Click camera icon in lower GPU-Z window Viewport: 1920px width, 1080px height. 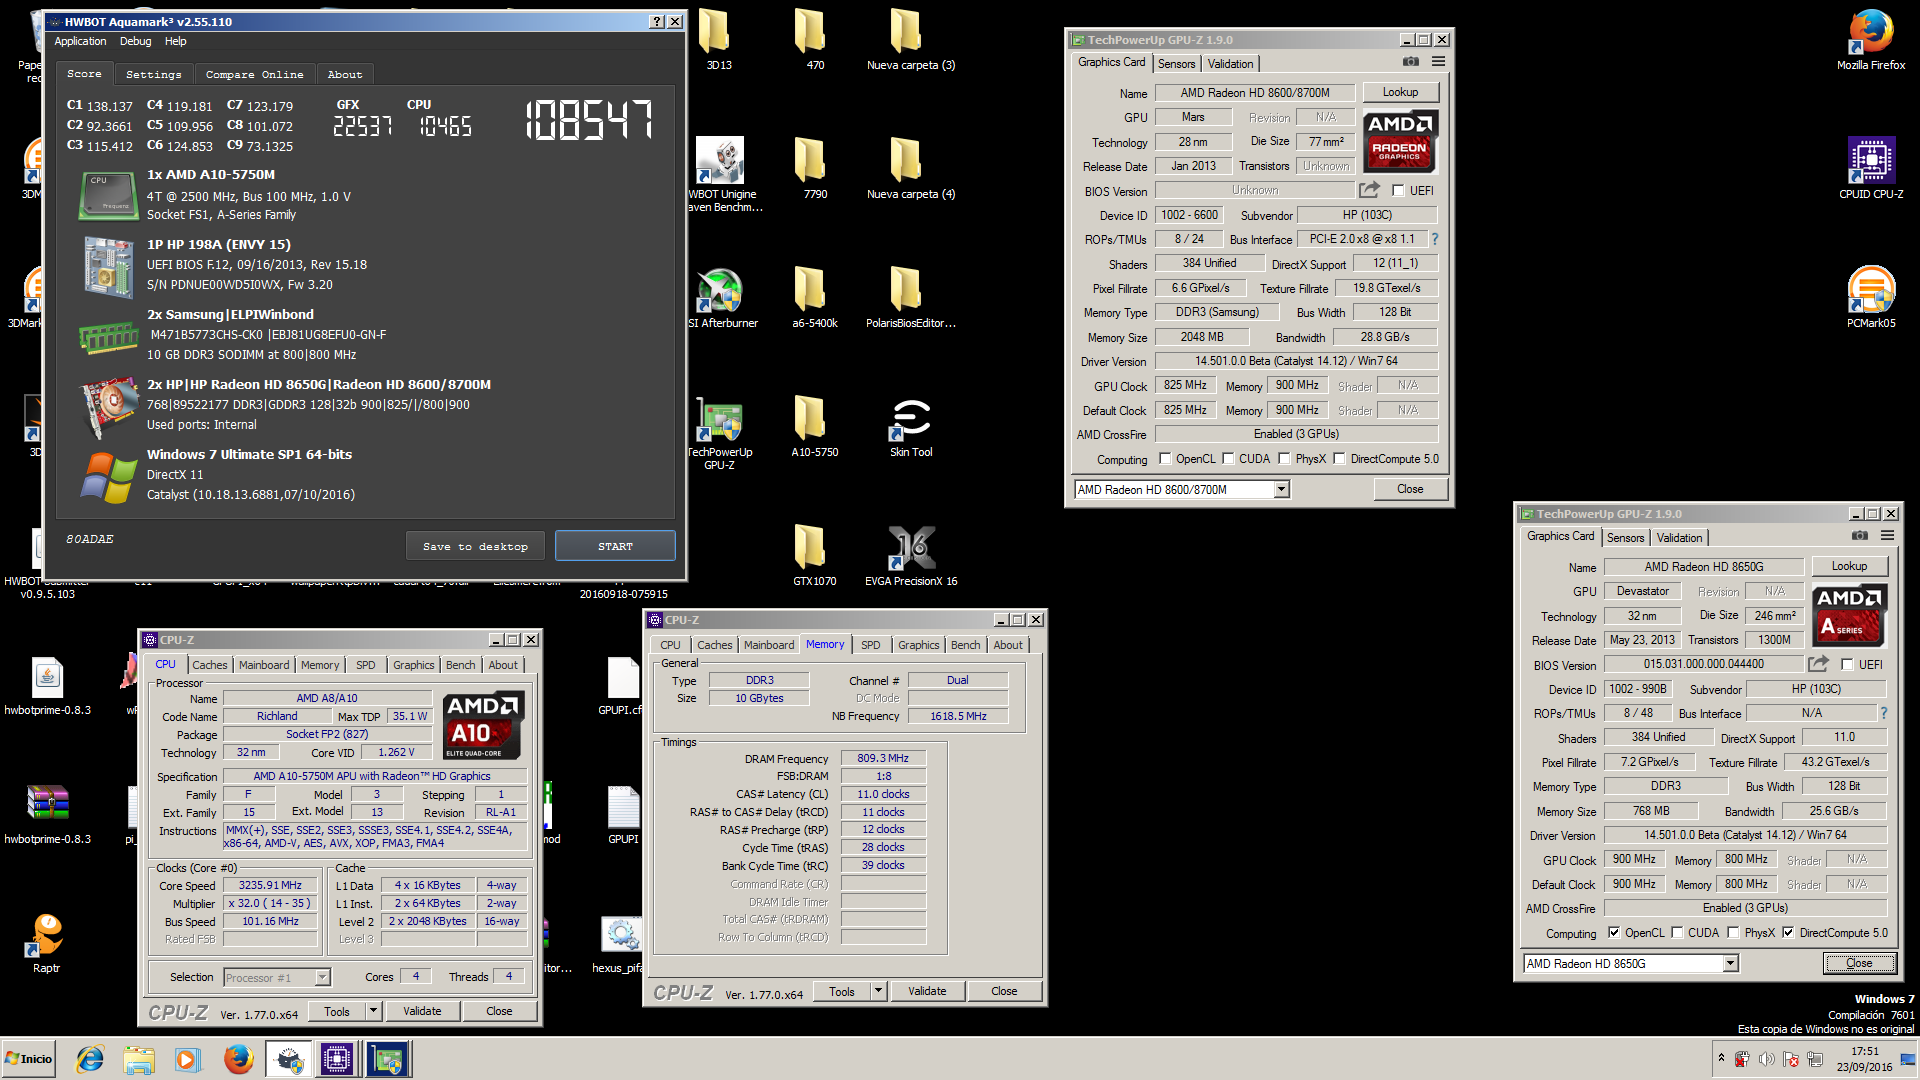[x=1859, y=536]
